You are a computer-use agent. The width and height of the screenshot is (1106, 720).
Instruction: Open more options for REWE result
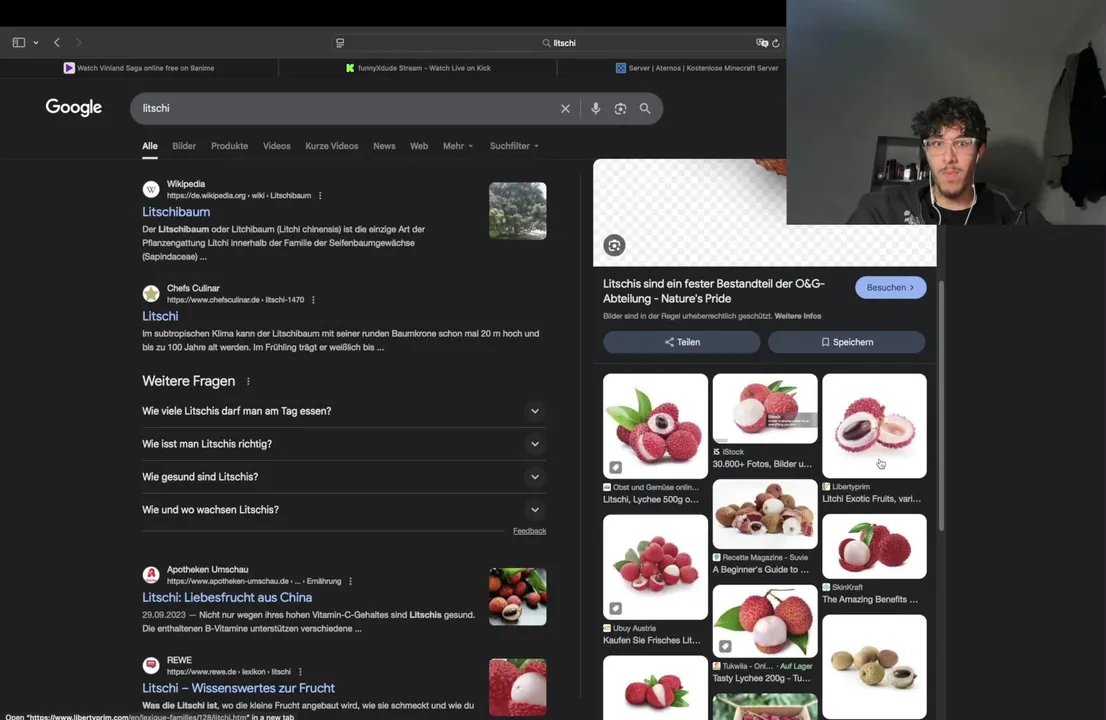[300, 671]
